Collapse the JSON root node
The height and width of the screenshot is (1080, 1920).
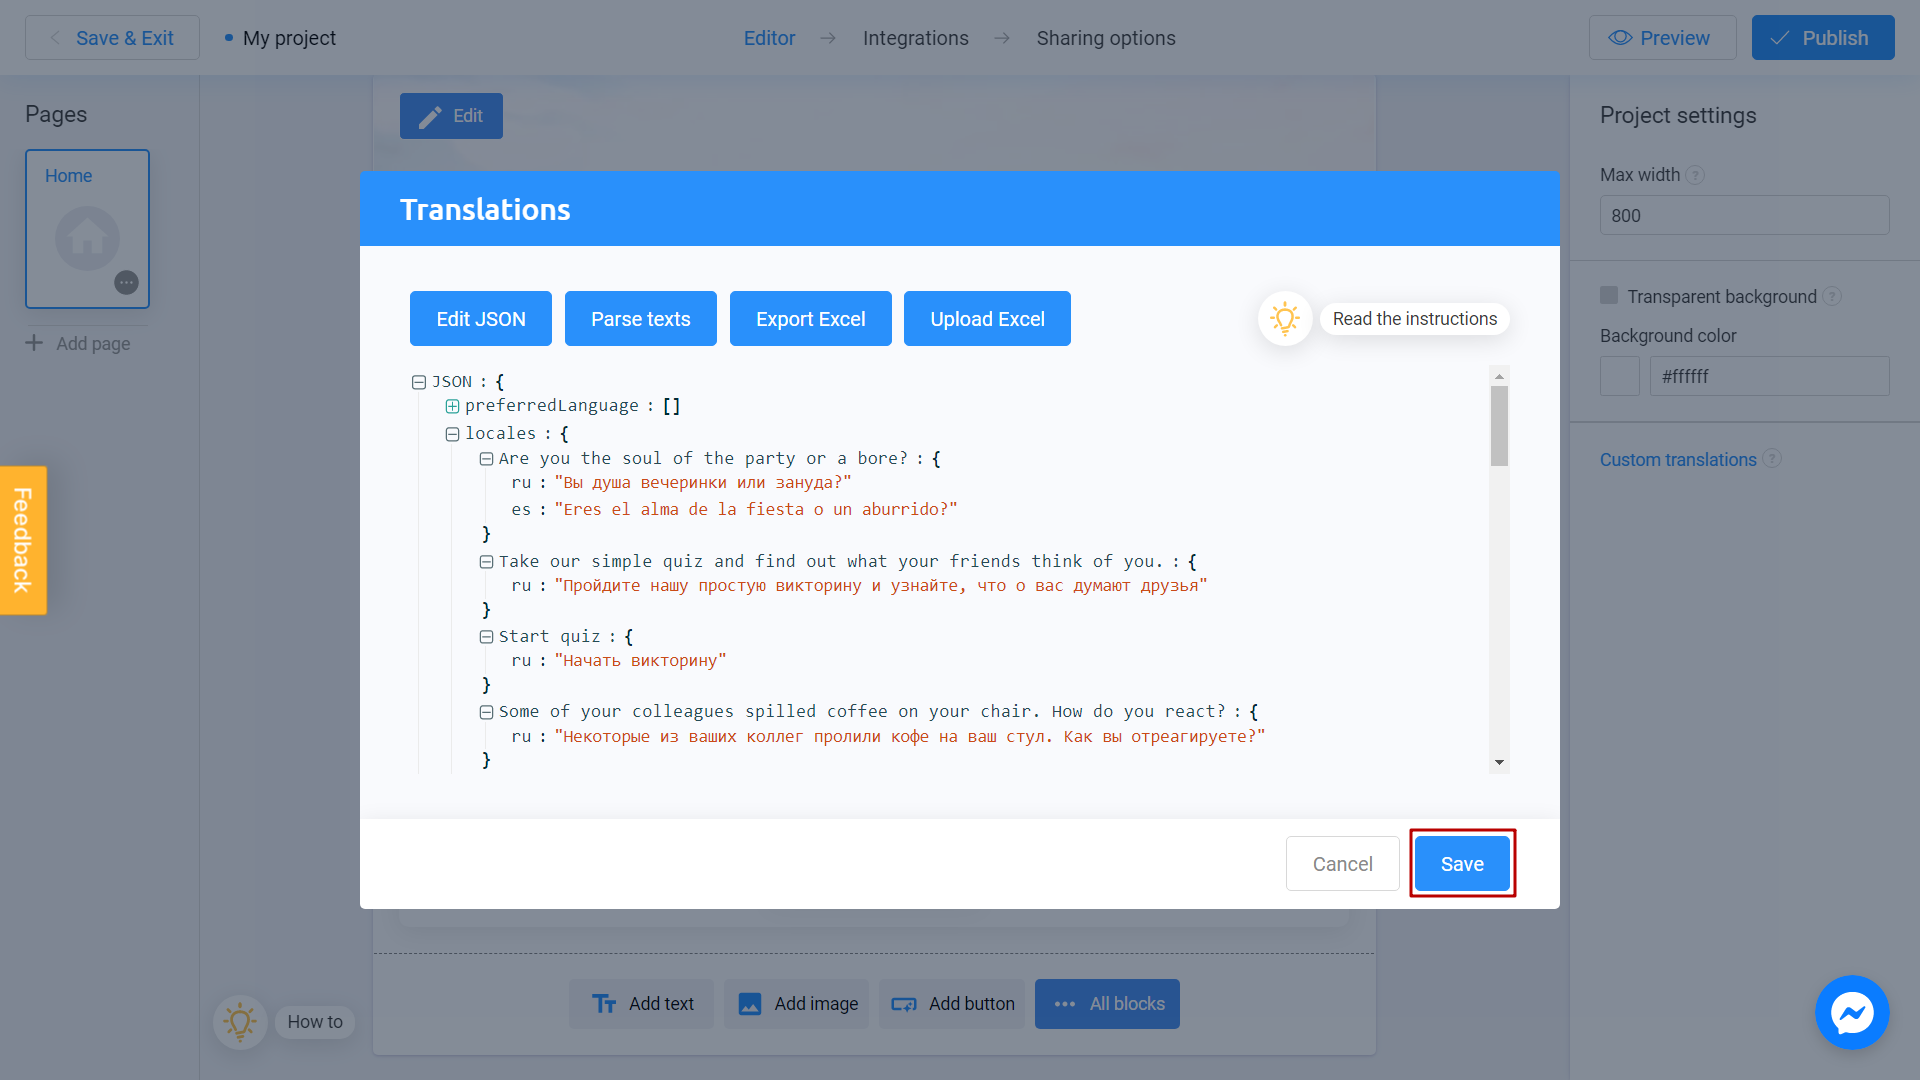[419, 381]
